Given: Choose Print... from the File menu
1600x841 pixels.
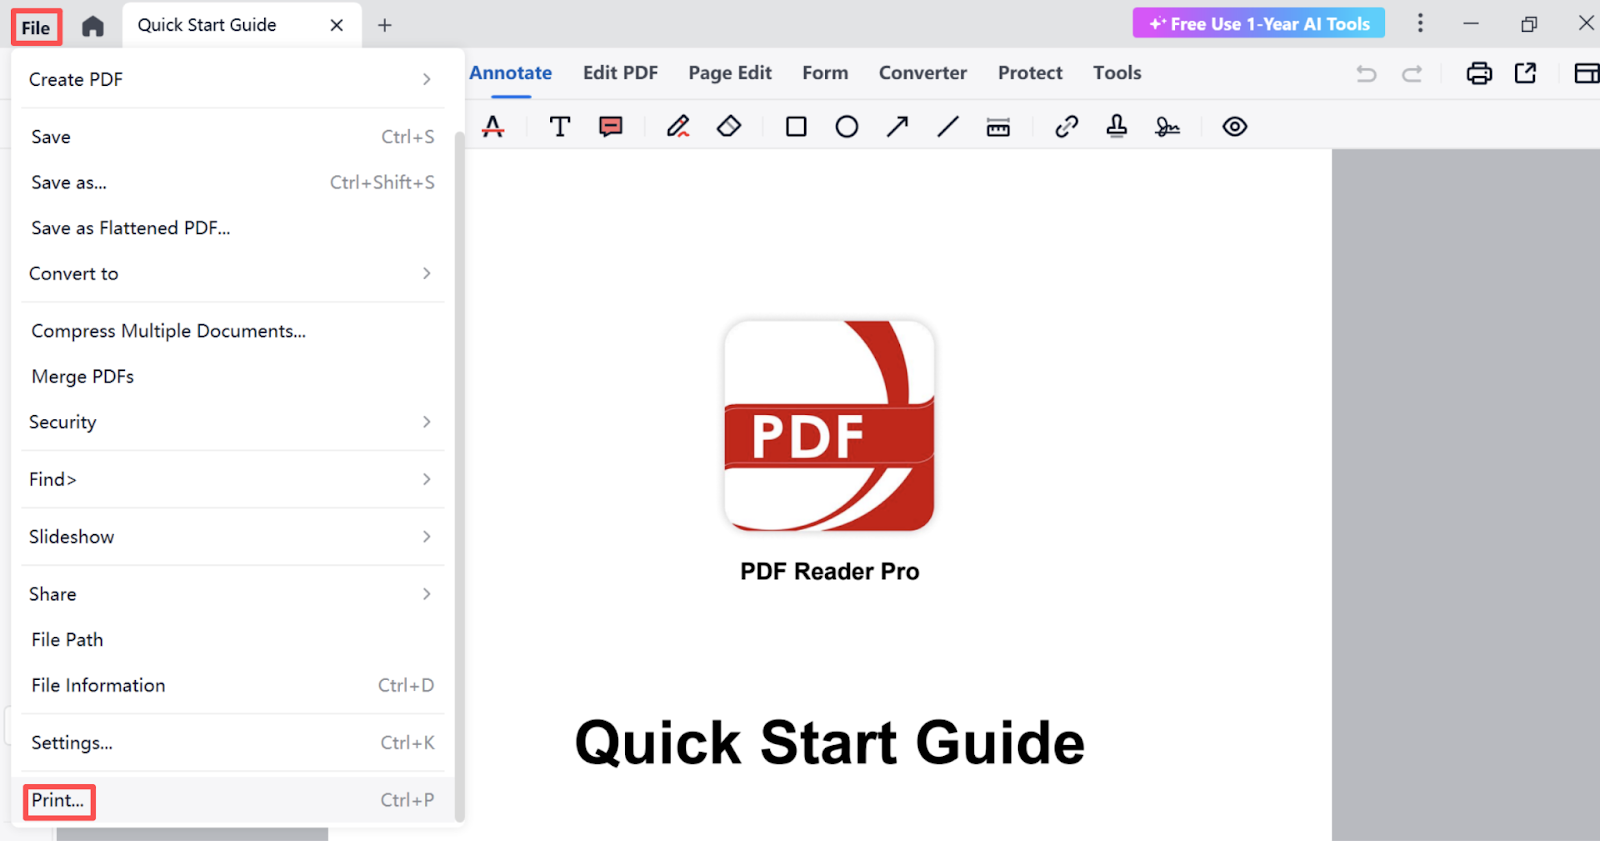Looking at the screenshot, I should (58, 801).
